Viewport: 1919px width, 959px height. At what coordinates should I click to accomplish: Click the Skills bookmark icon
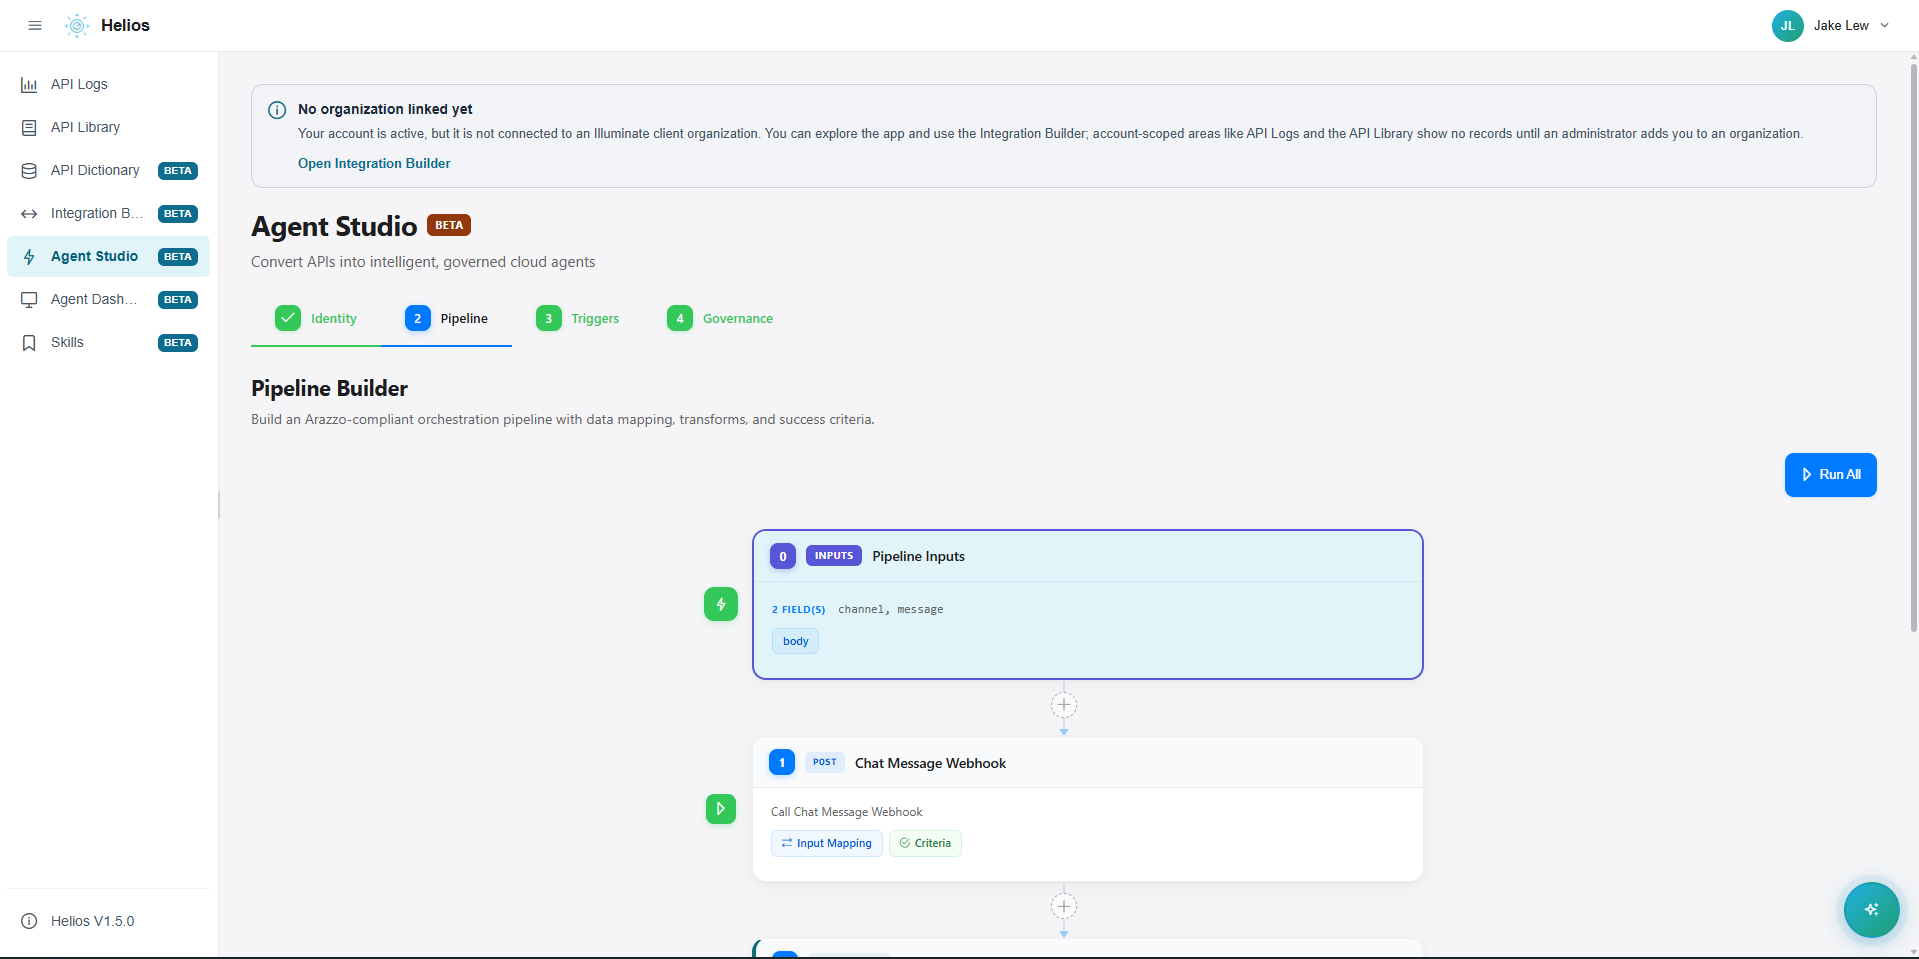pyautogui.click(x=29, y=343)
